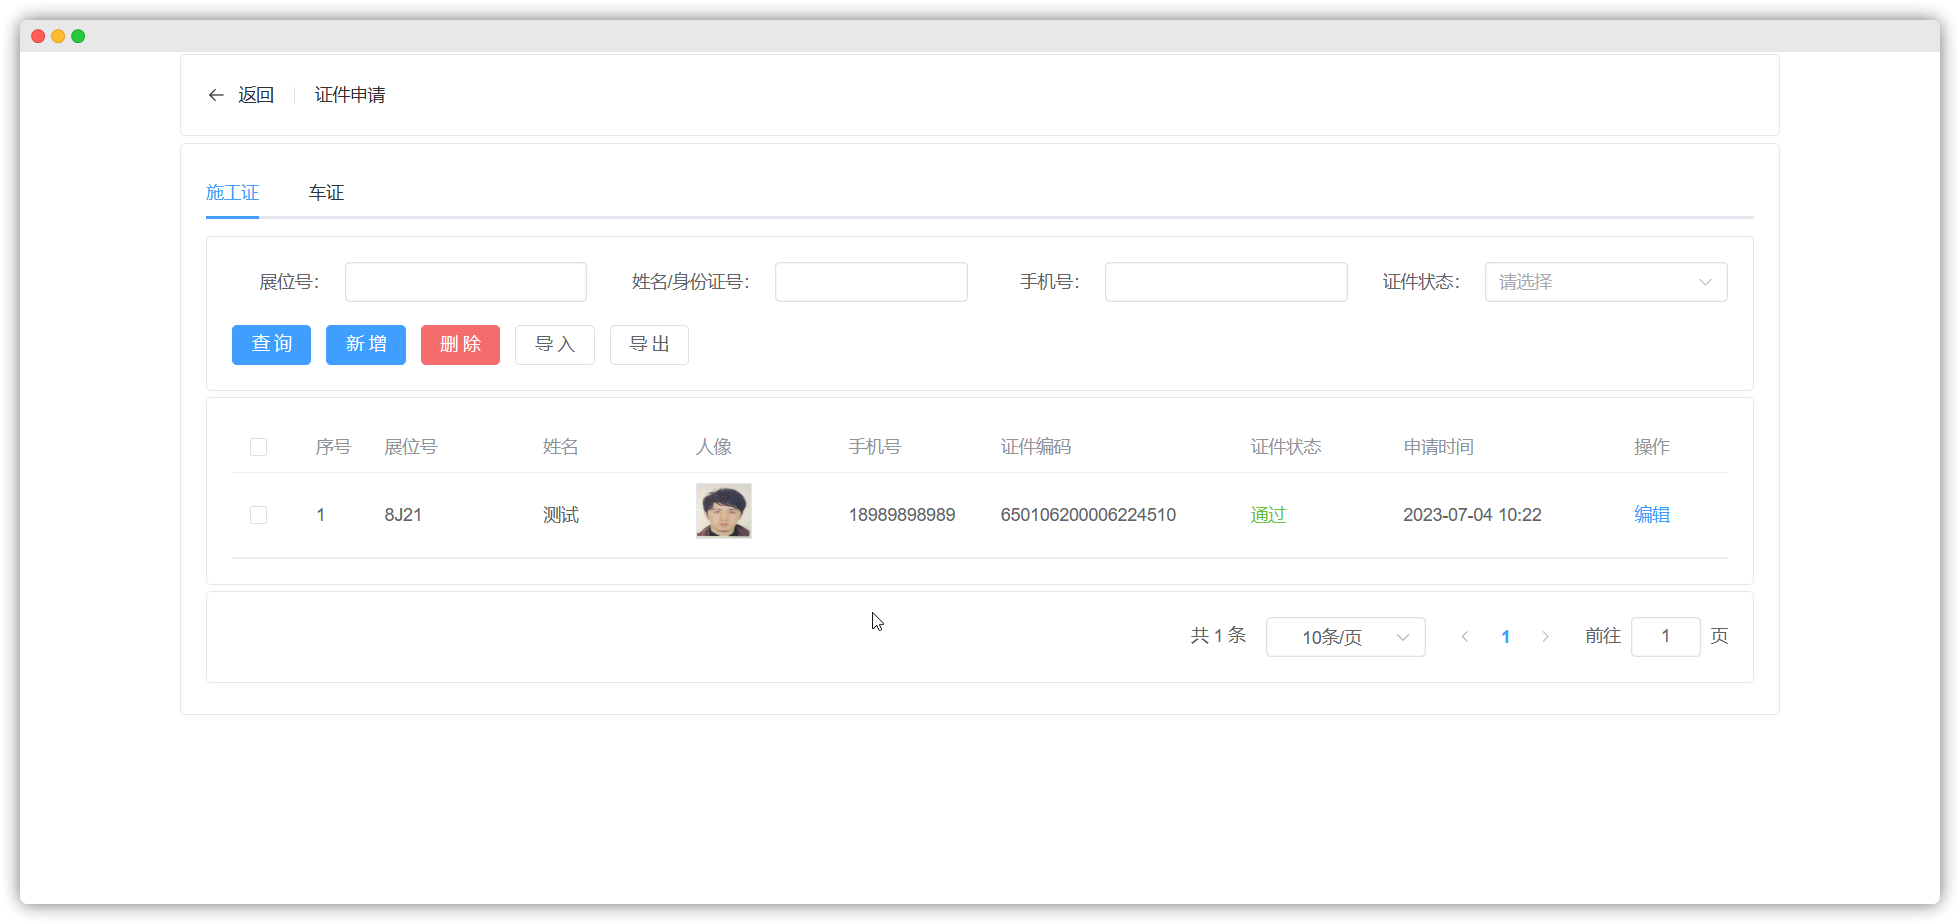Go to previous page arrow
This screenshot has width=1960, height=924.
tap(1465, 637)
